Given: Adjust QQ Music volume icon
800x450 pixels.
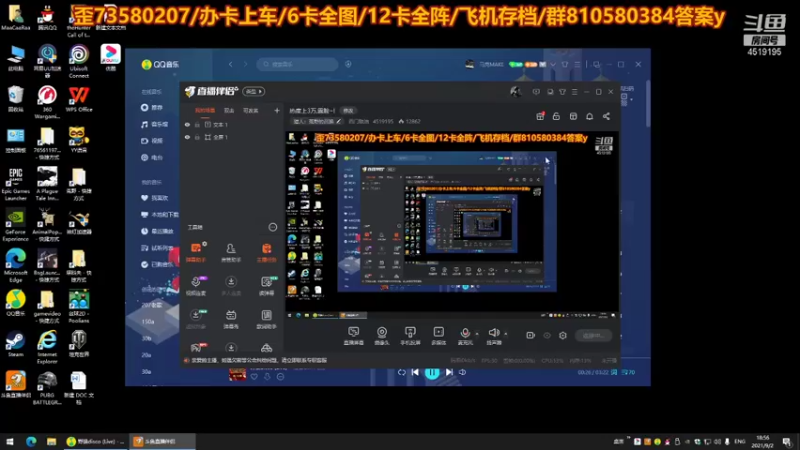Looking at the screenshot, I should pyautogui.click(x=462, y=372).
